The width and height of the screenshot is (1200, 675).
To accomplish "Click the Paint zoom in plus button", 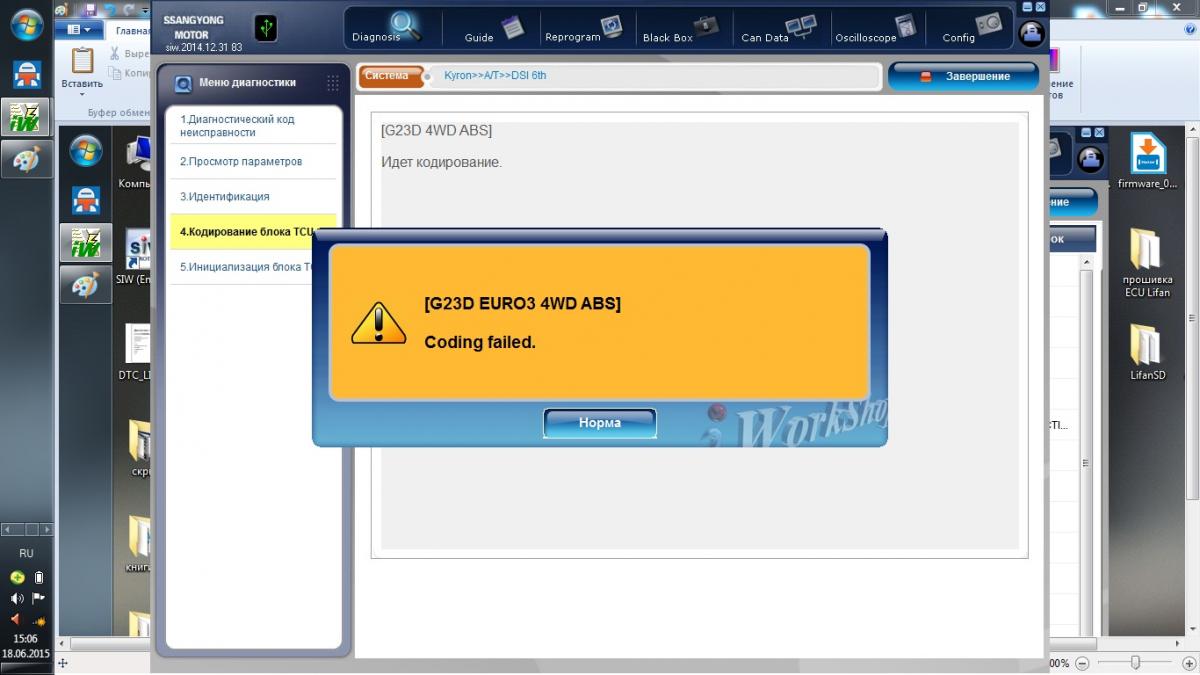I will point(1187,663).
